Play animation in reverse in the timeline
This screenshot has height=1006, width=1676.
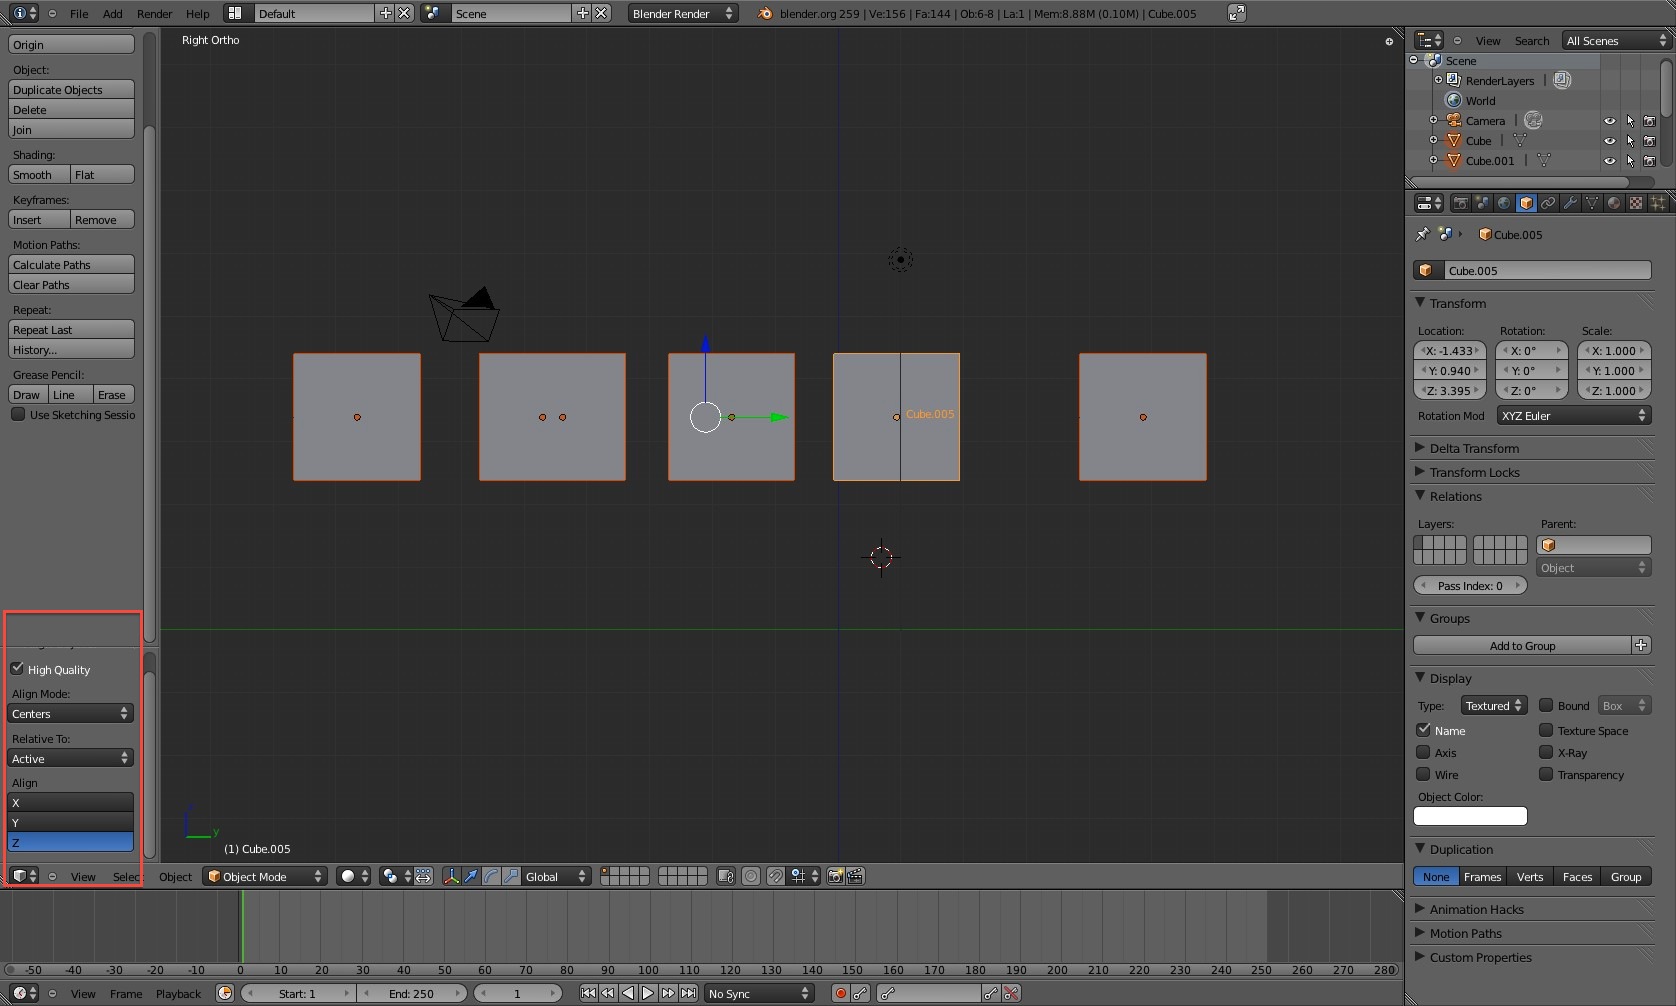pos(628,993)
